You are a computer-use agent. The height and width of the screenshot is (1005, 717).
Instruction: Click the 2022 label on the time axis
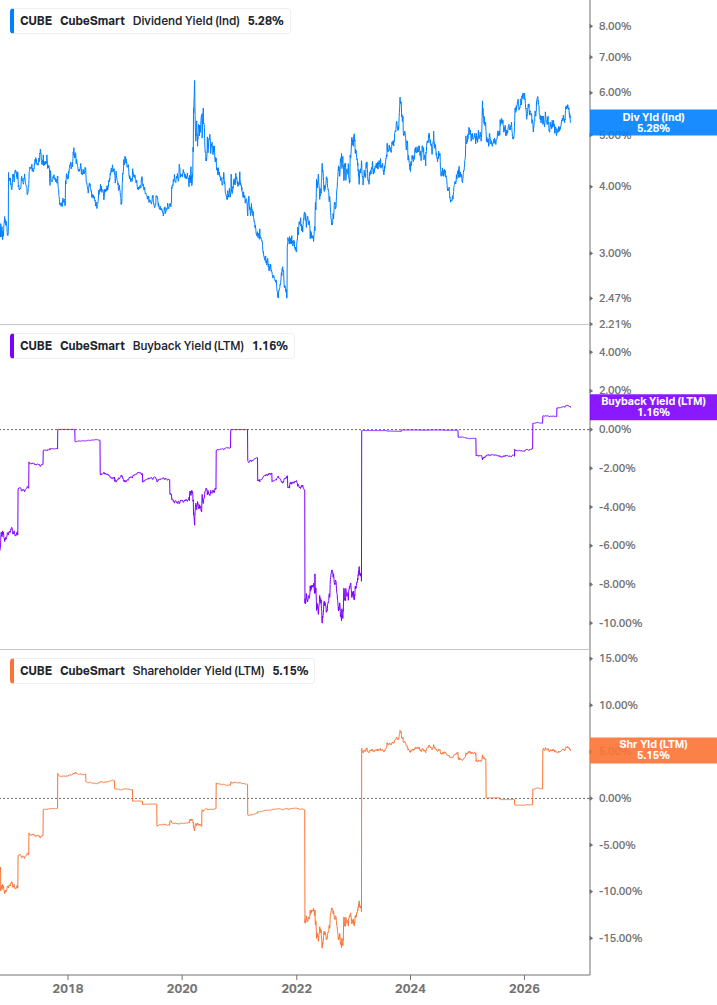(x=297, y=988)
